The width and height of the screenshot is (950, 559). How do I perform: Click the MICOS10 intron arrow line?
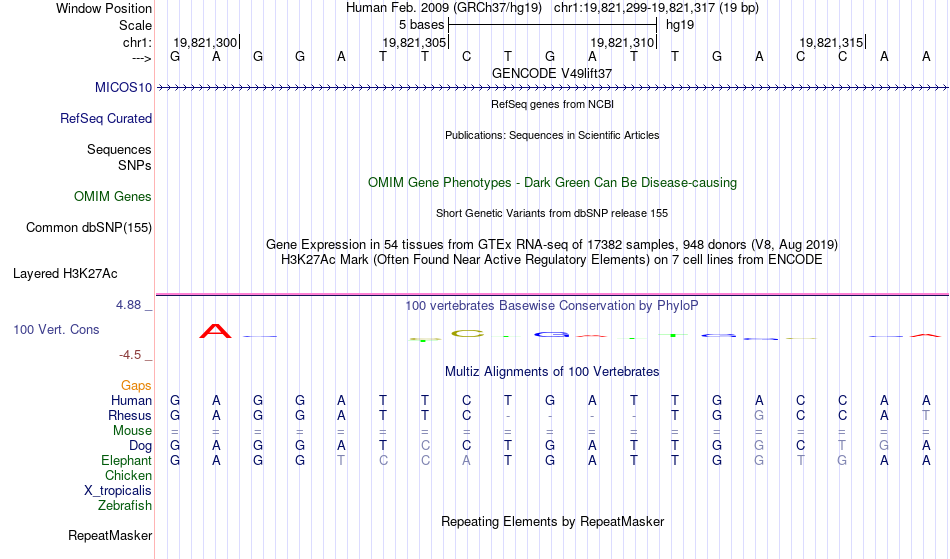tap(552, 88)
